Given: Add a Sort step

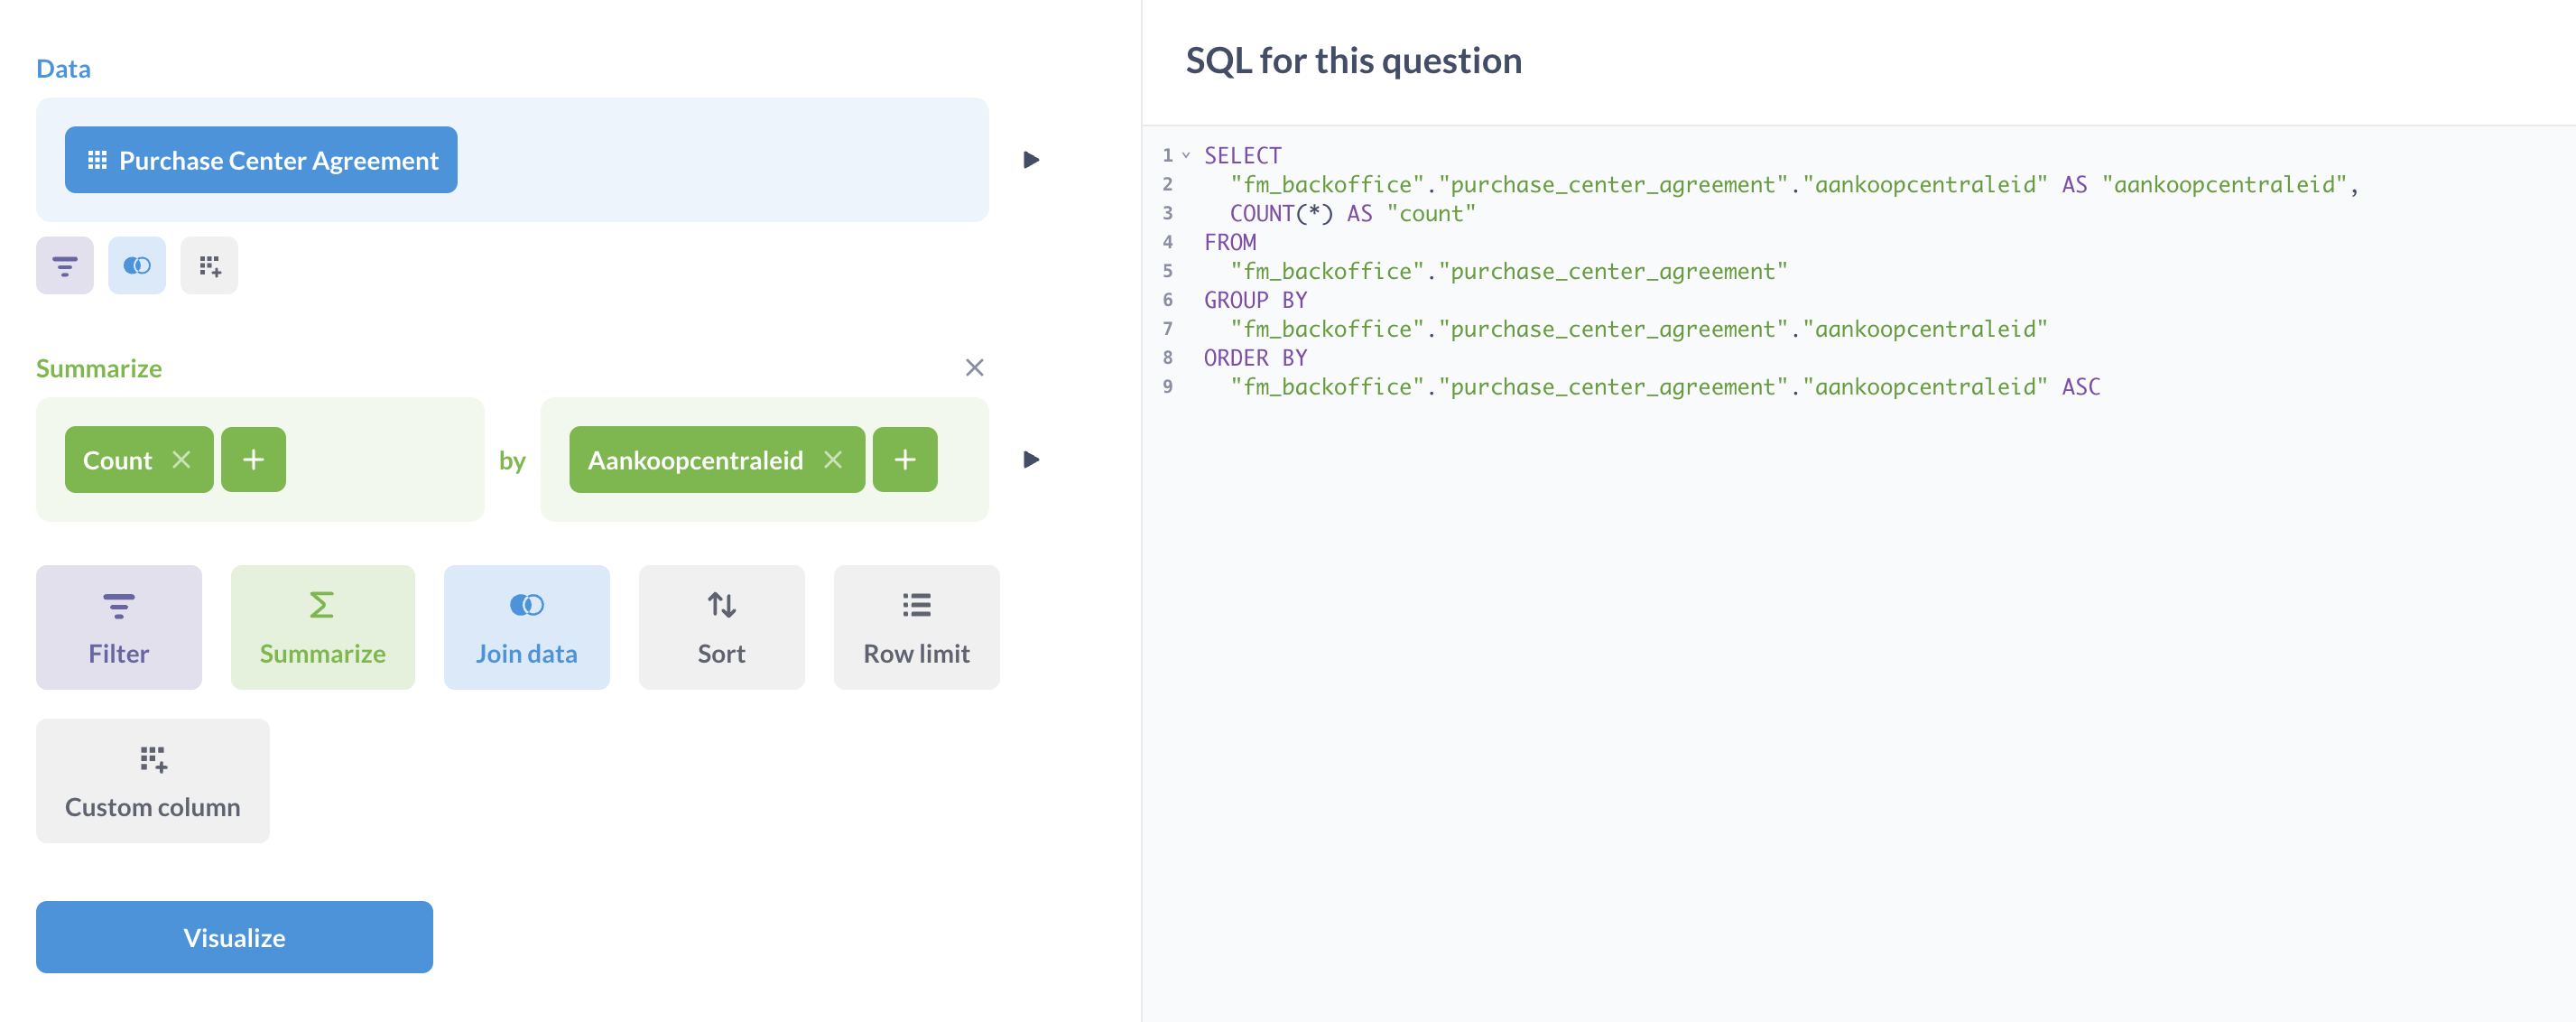Looking at the screenshot, I should pos(721,627).
